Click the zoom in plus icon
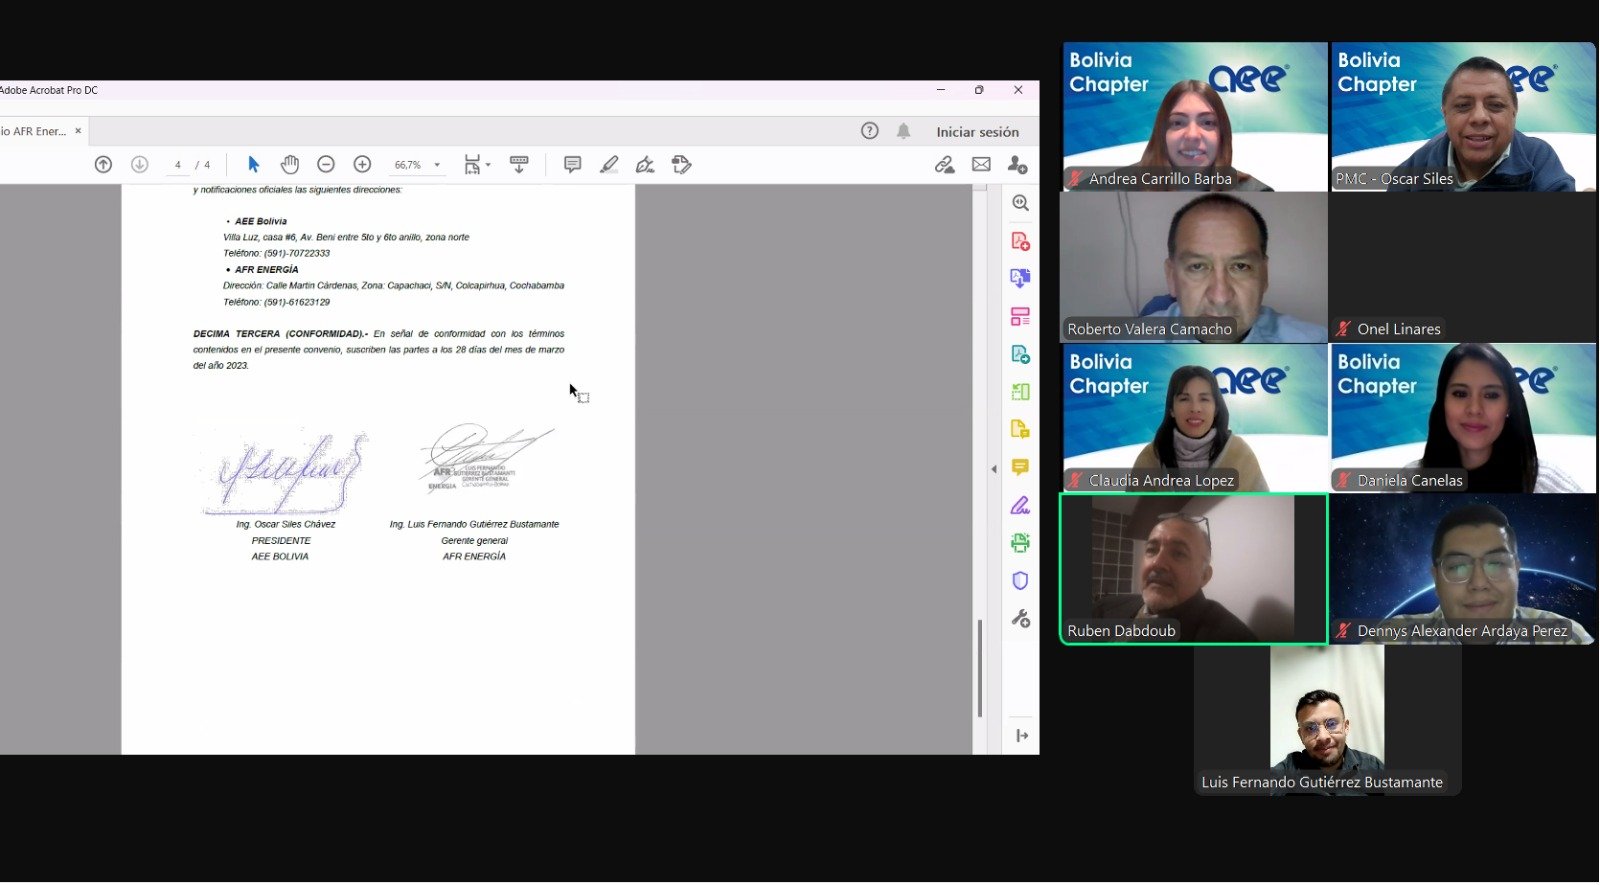 [362, 165]
